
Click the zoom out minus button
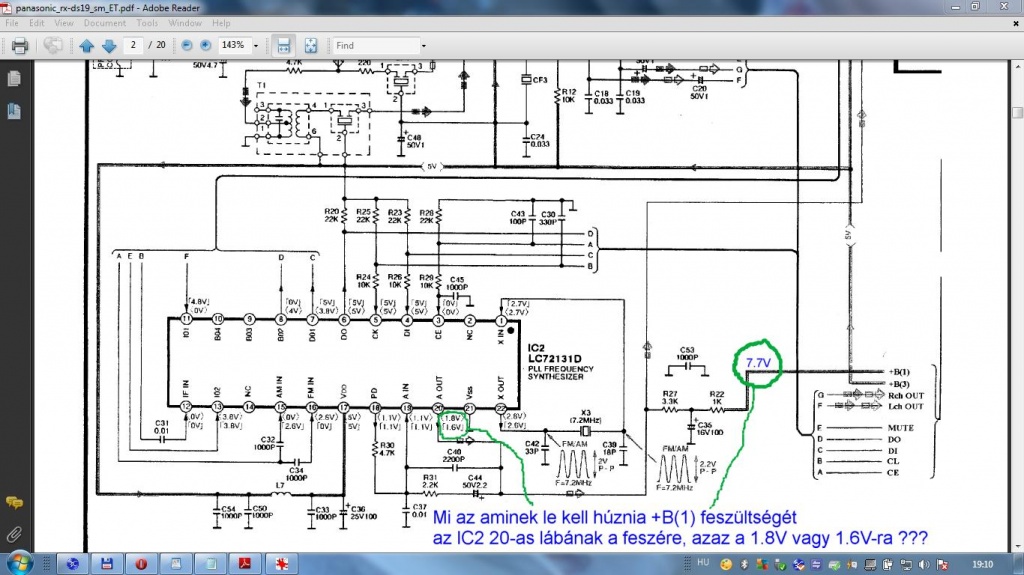pos(187,45)
